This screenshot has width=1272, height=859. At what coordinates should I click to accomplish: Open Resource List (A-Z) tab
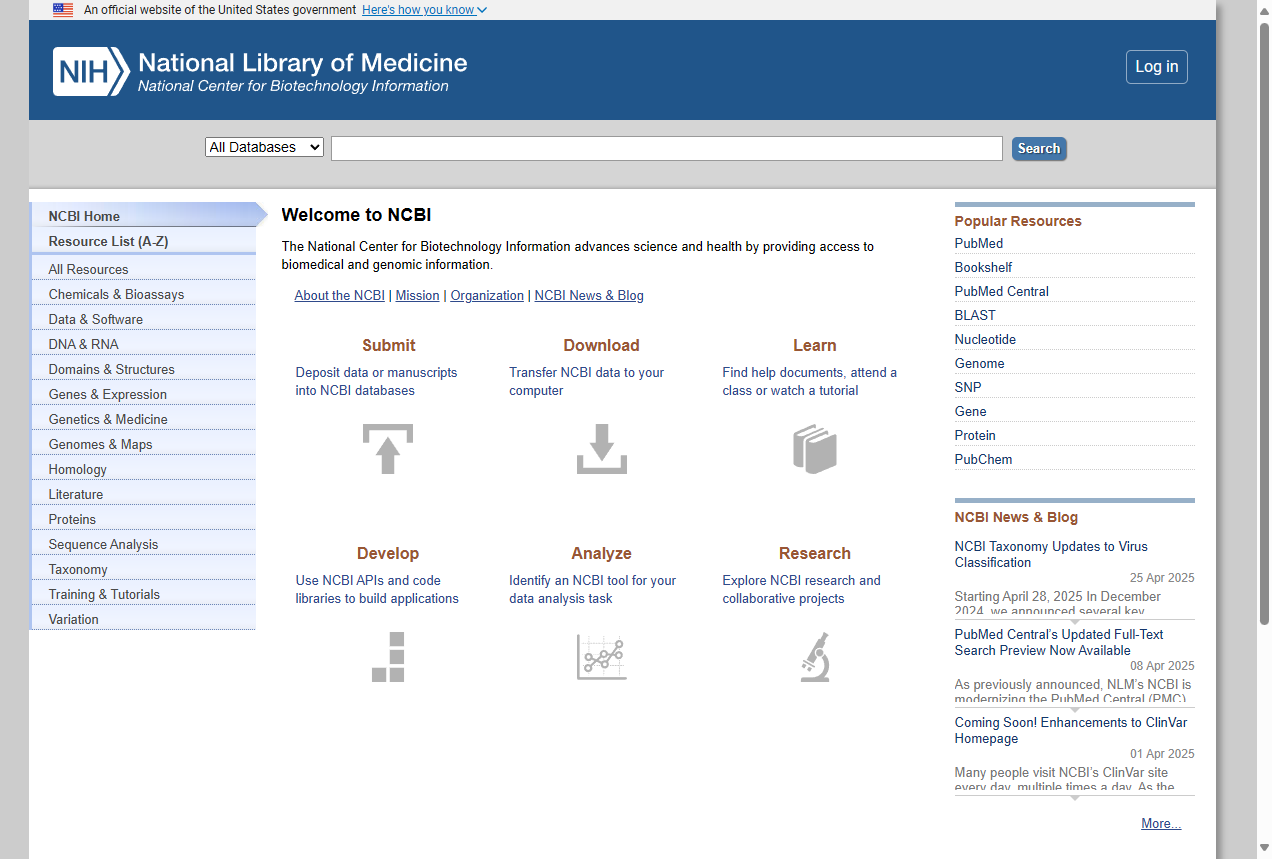(108, 241)
